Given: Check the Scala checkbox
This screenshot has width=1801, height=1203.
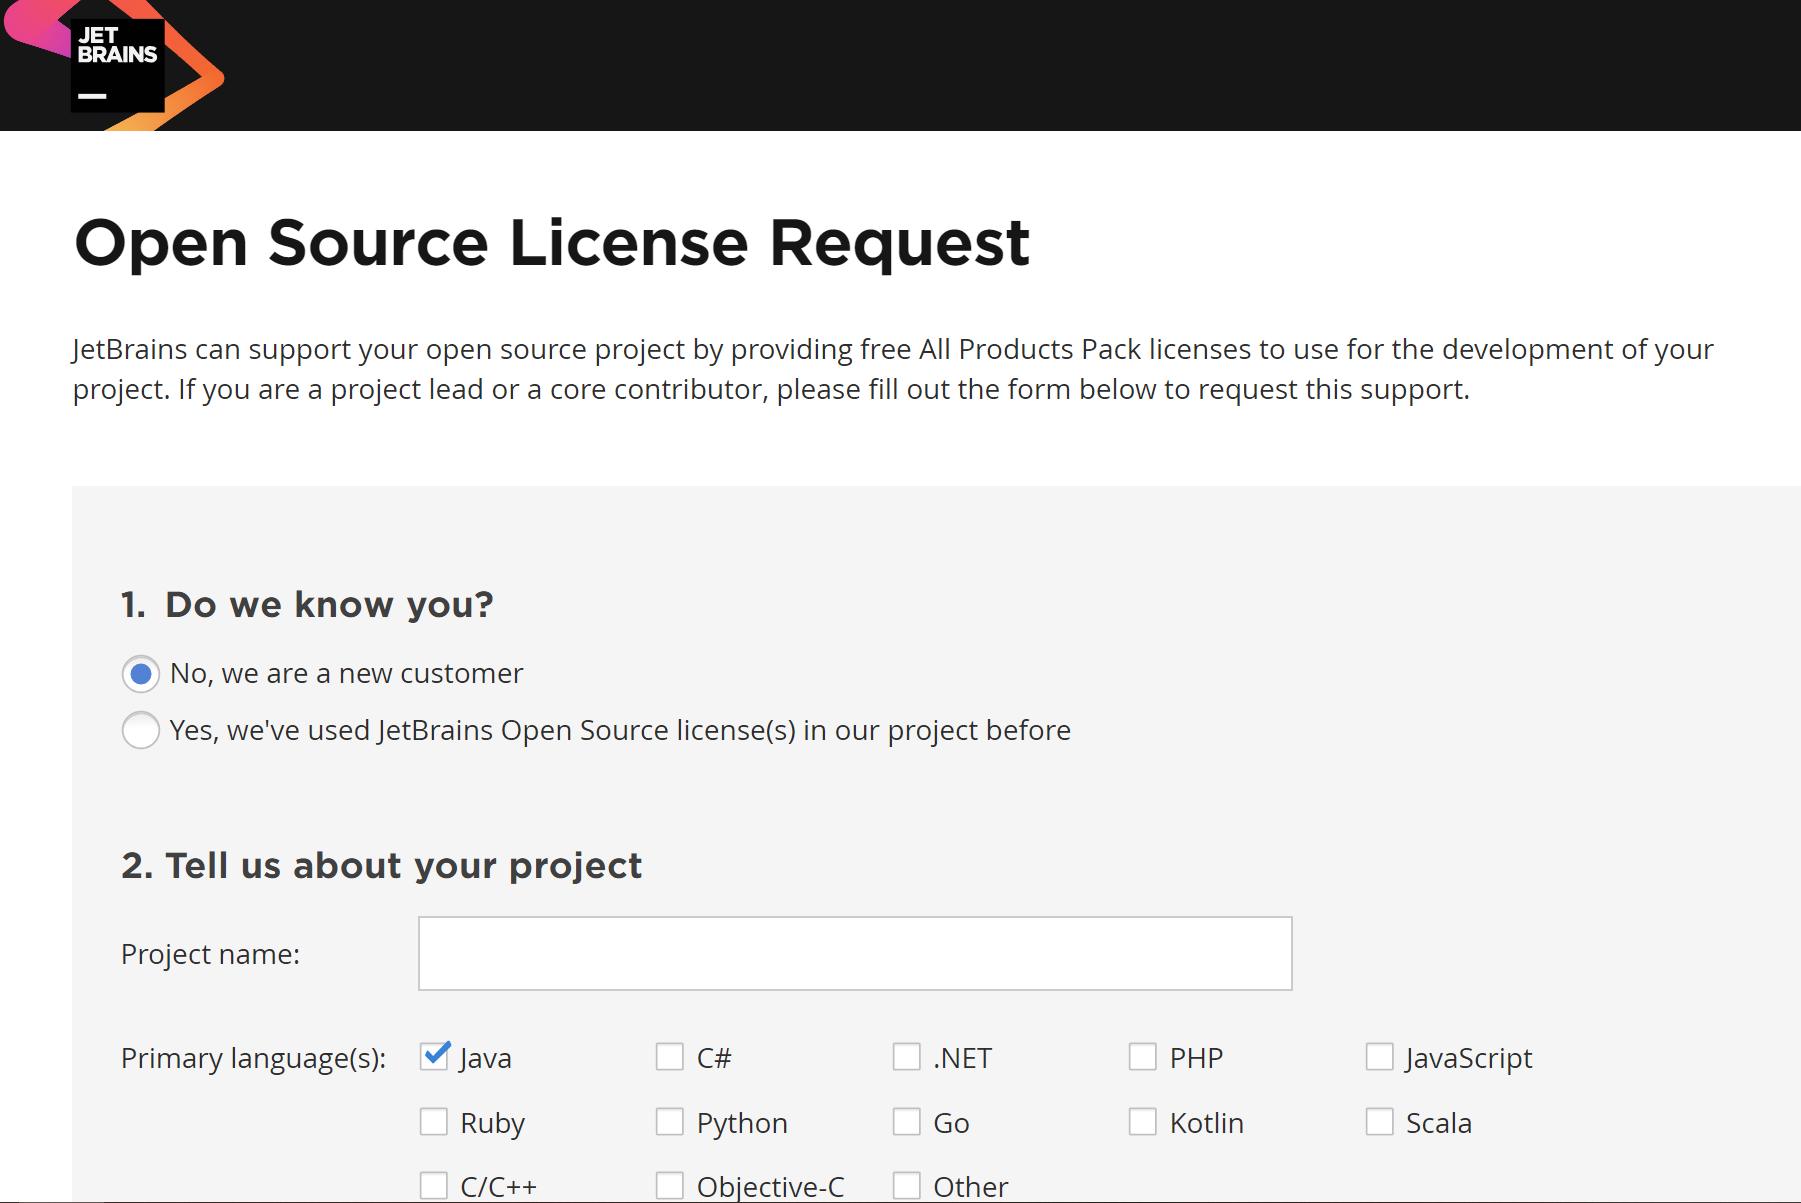Looking at the screenshot, I should click(1379, 1121).
